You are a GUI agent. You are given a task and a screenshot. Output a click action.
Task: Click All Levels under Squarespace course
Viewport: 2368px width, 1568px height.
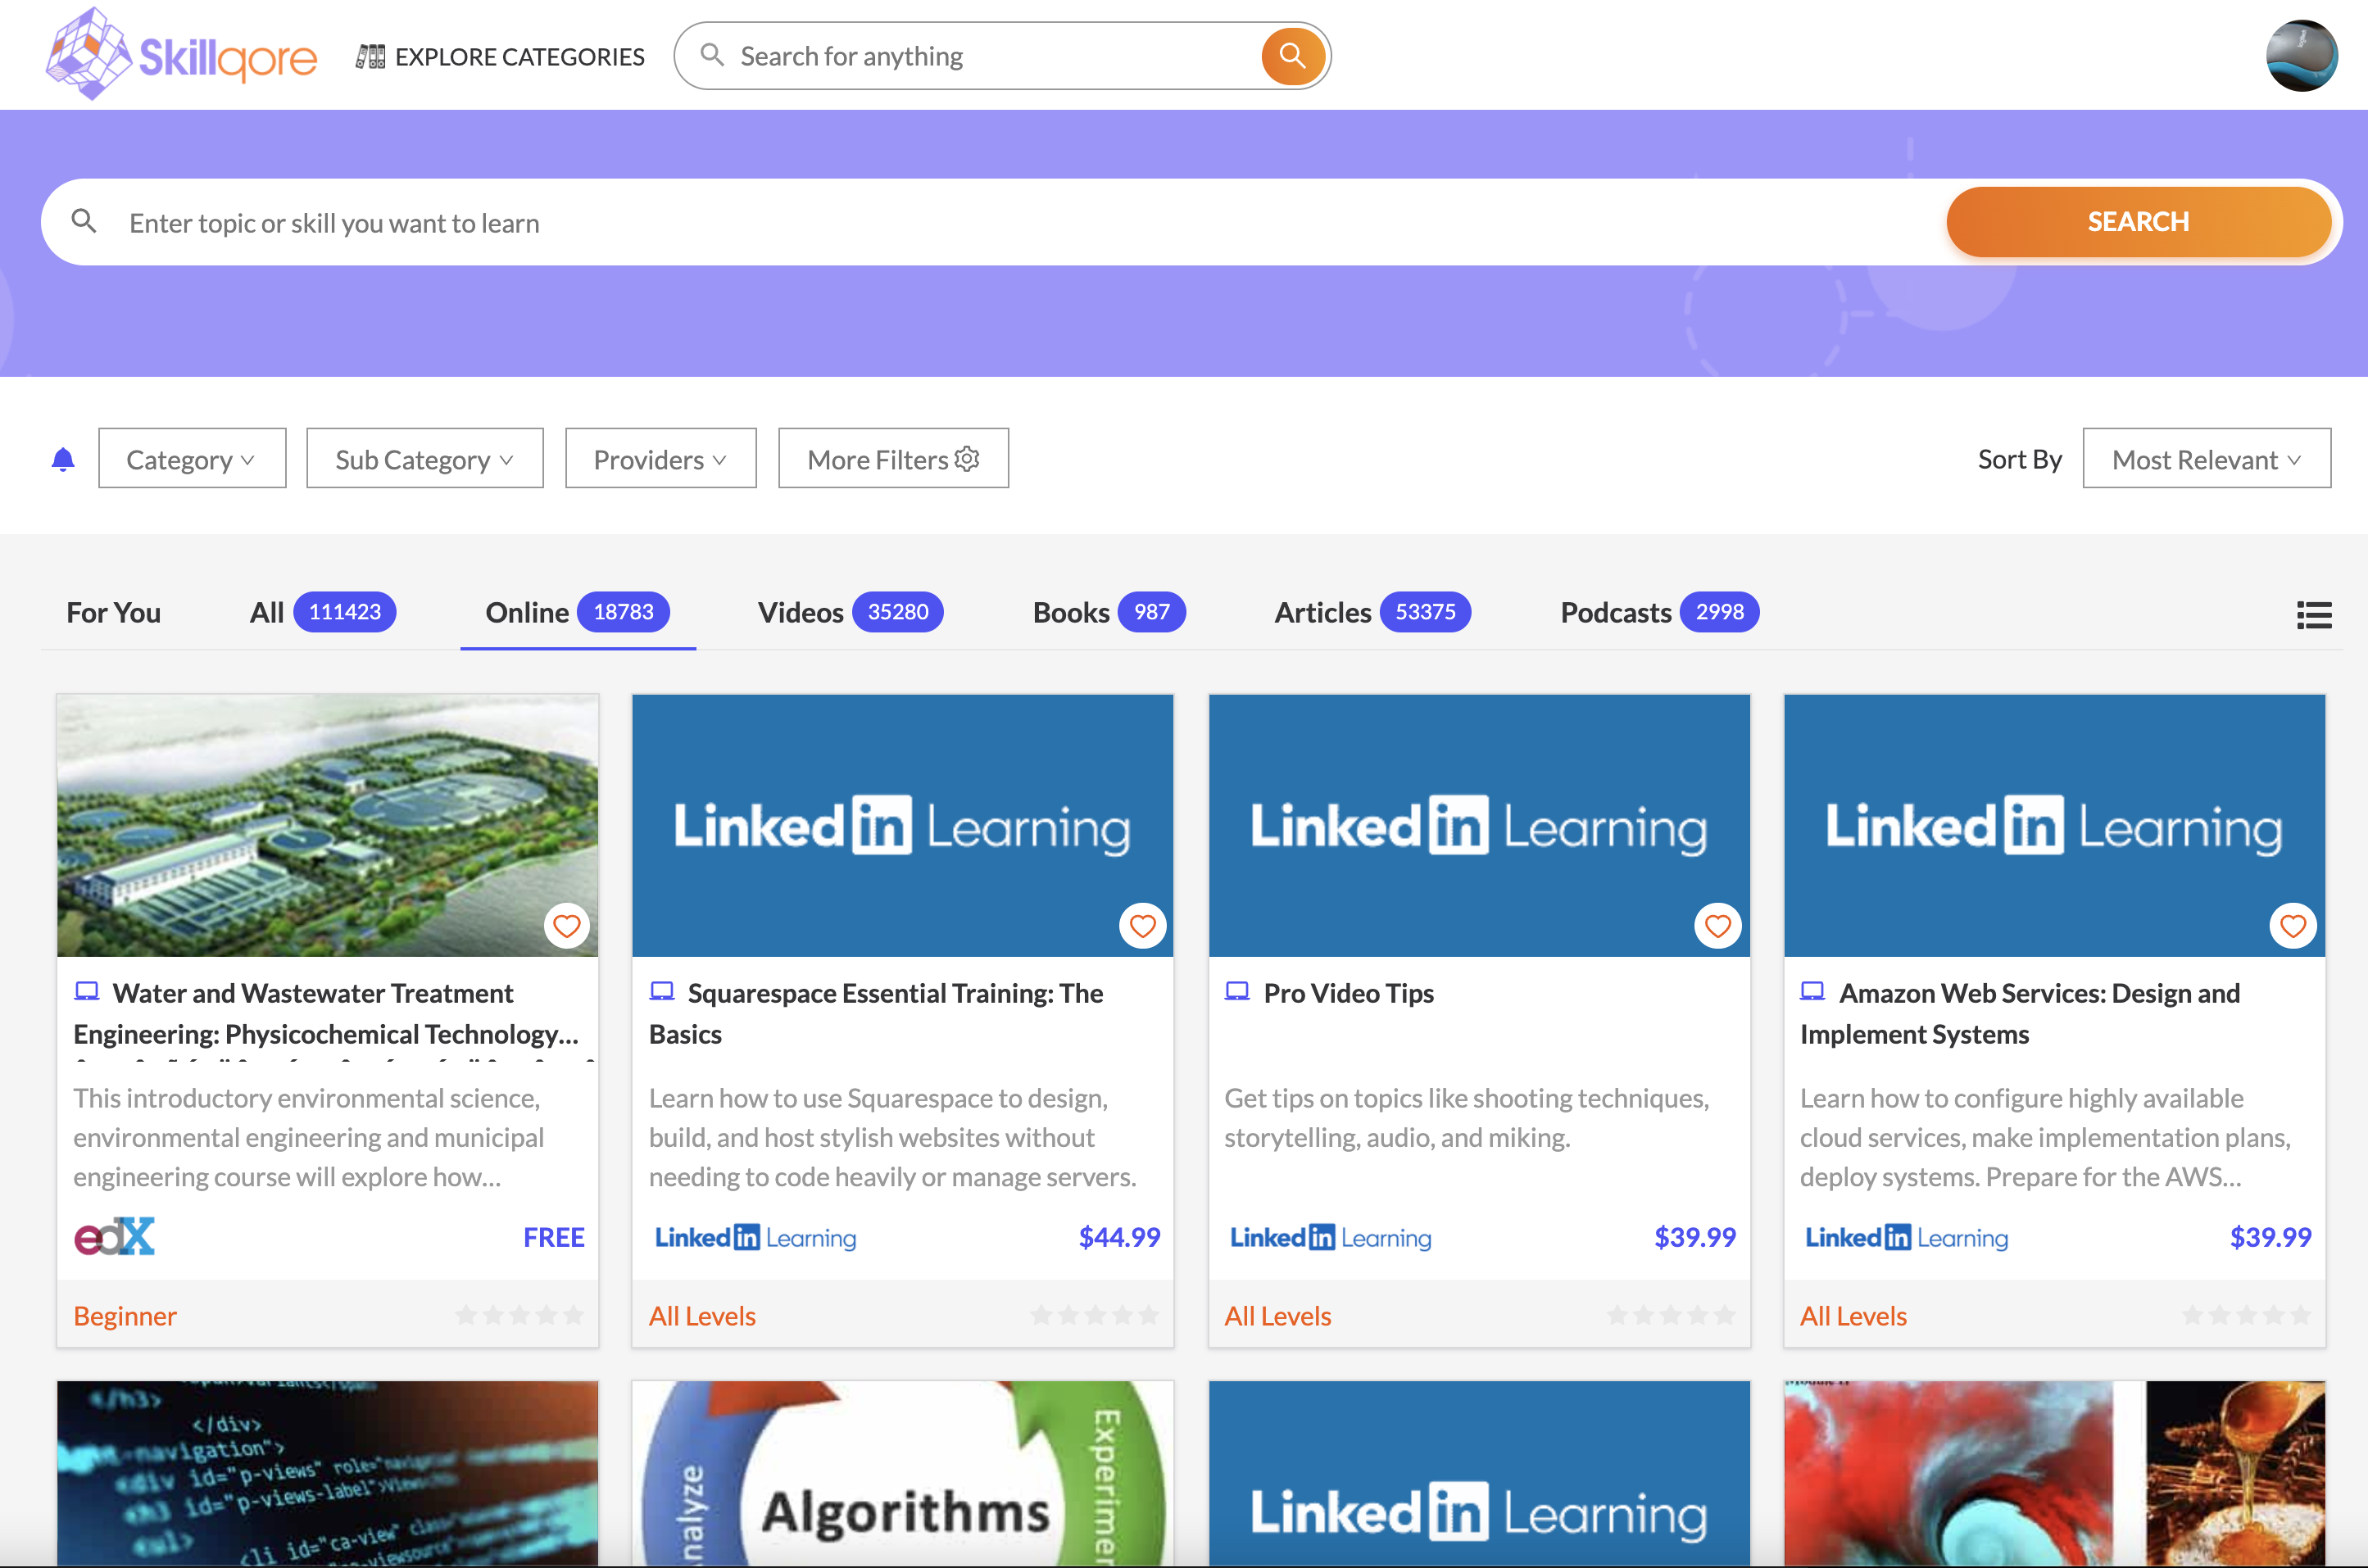click(703, 1315)
